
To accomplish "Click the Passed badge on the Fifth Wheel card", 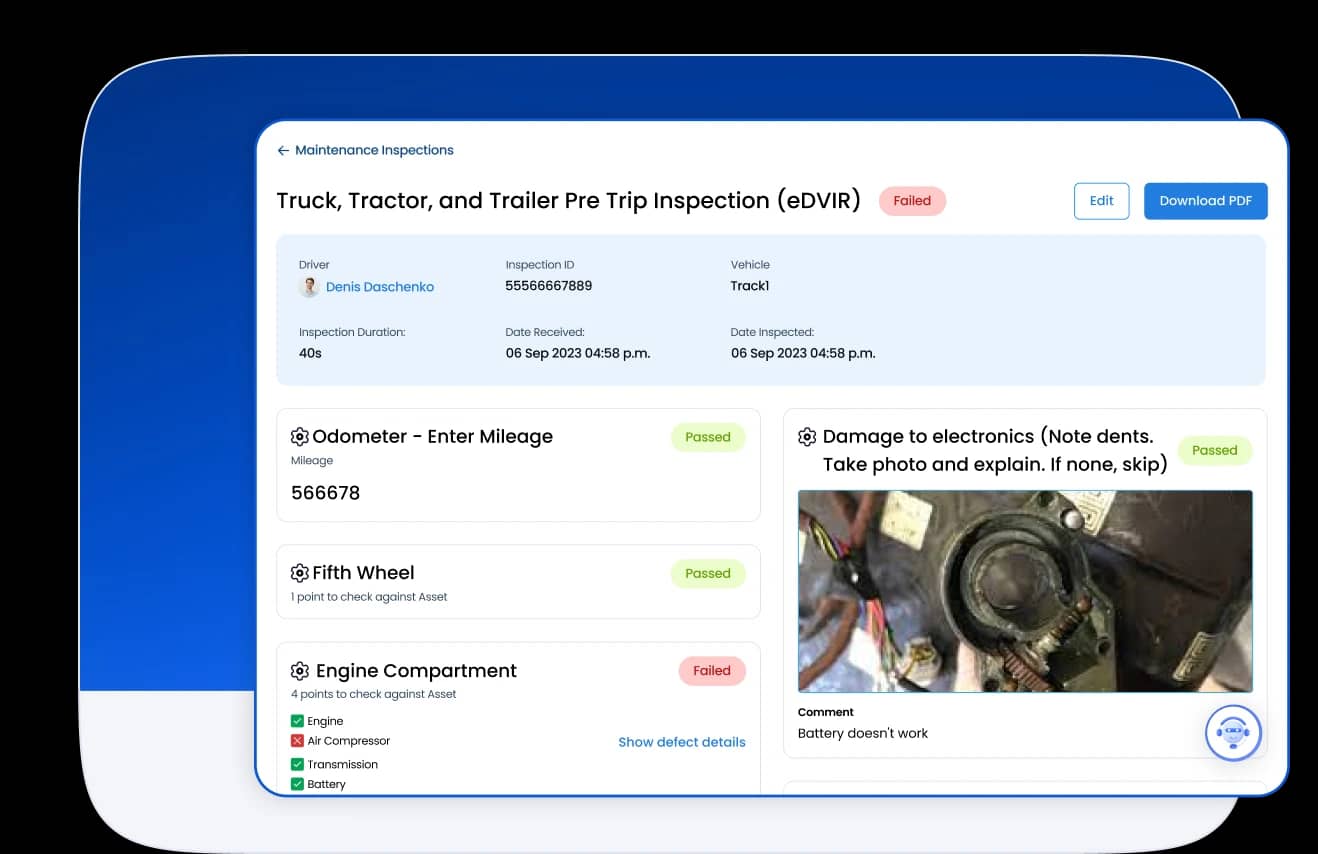I will [x=708, y=573].
